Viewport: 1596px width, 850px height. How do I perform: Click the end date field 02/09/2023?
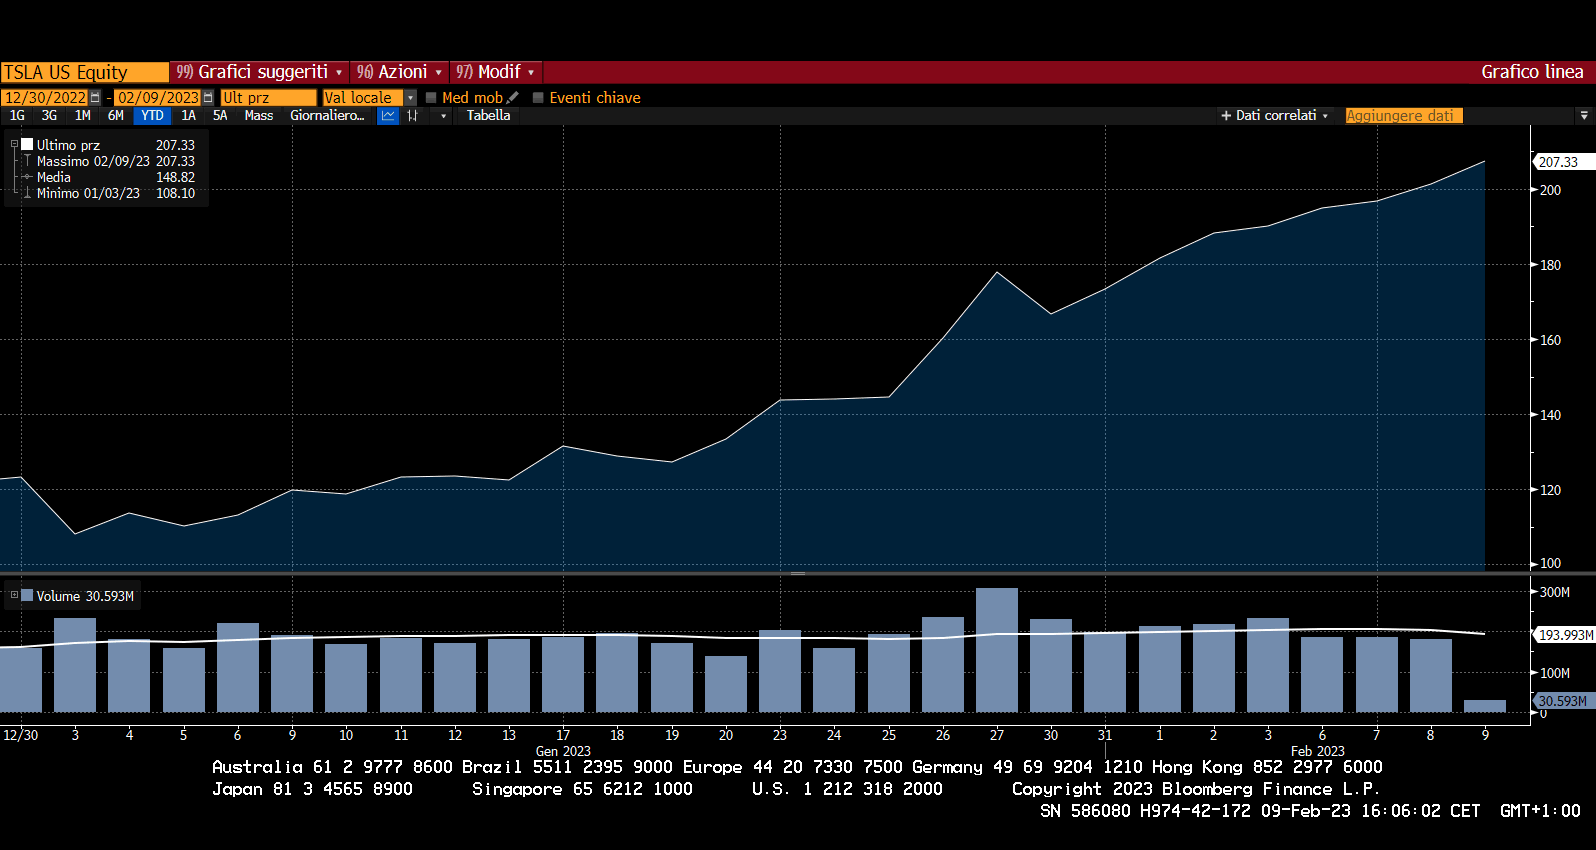[158, 98]
